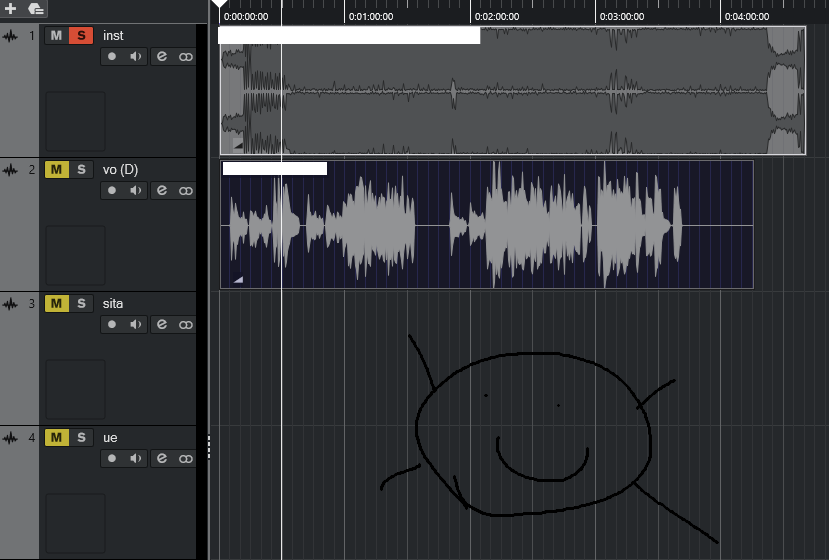The height and width of the screenshot is (560, 829).
Task: Open channel settings (e) for sita
Action: click(x=162, y=324)
